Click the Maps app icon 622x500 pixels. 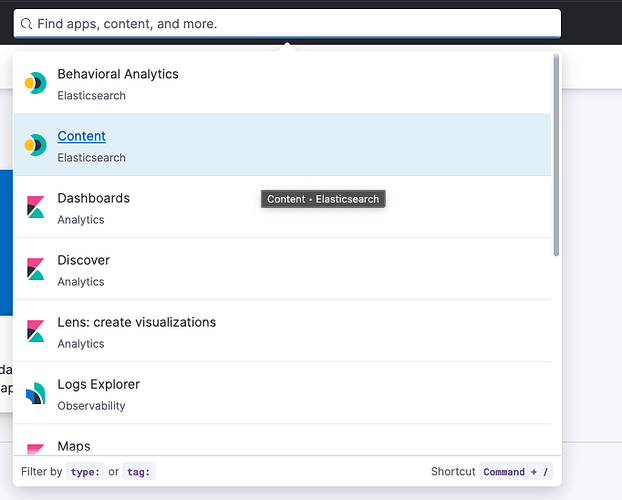pyautogui.click(x=36, y=449)
